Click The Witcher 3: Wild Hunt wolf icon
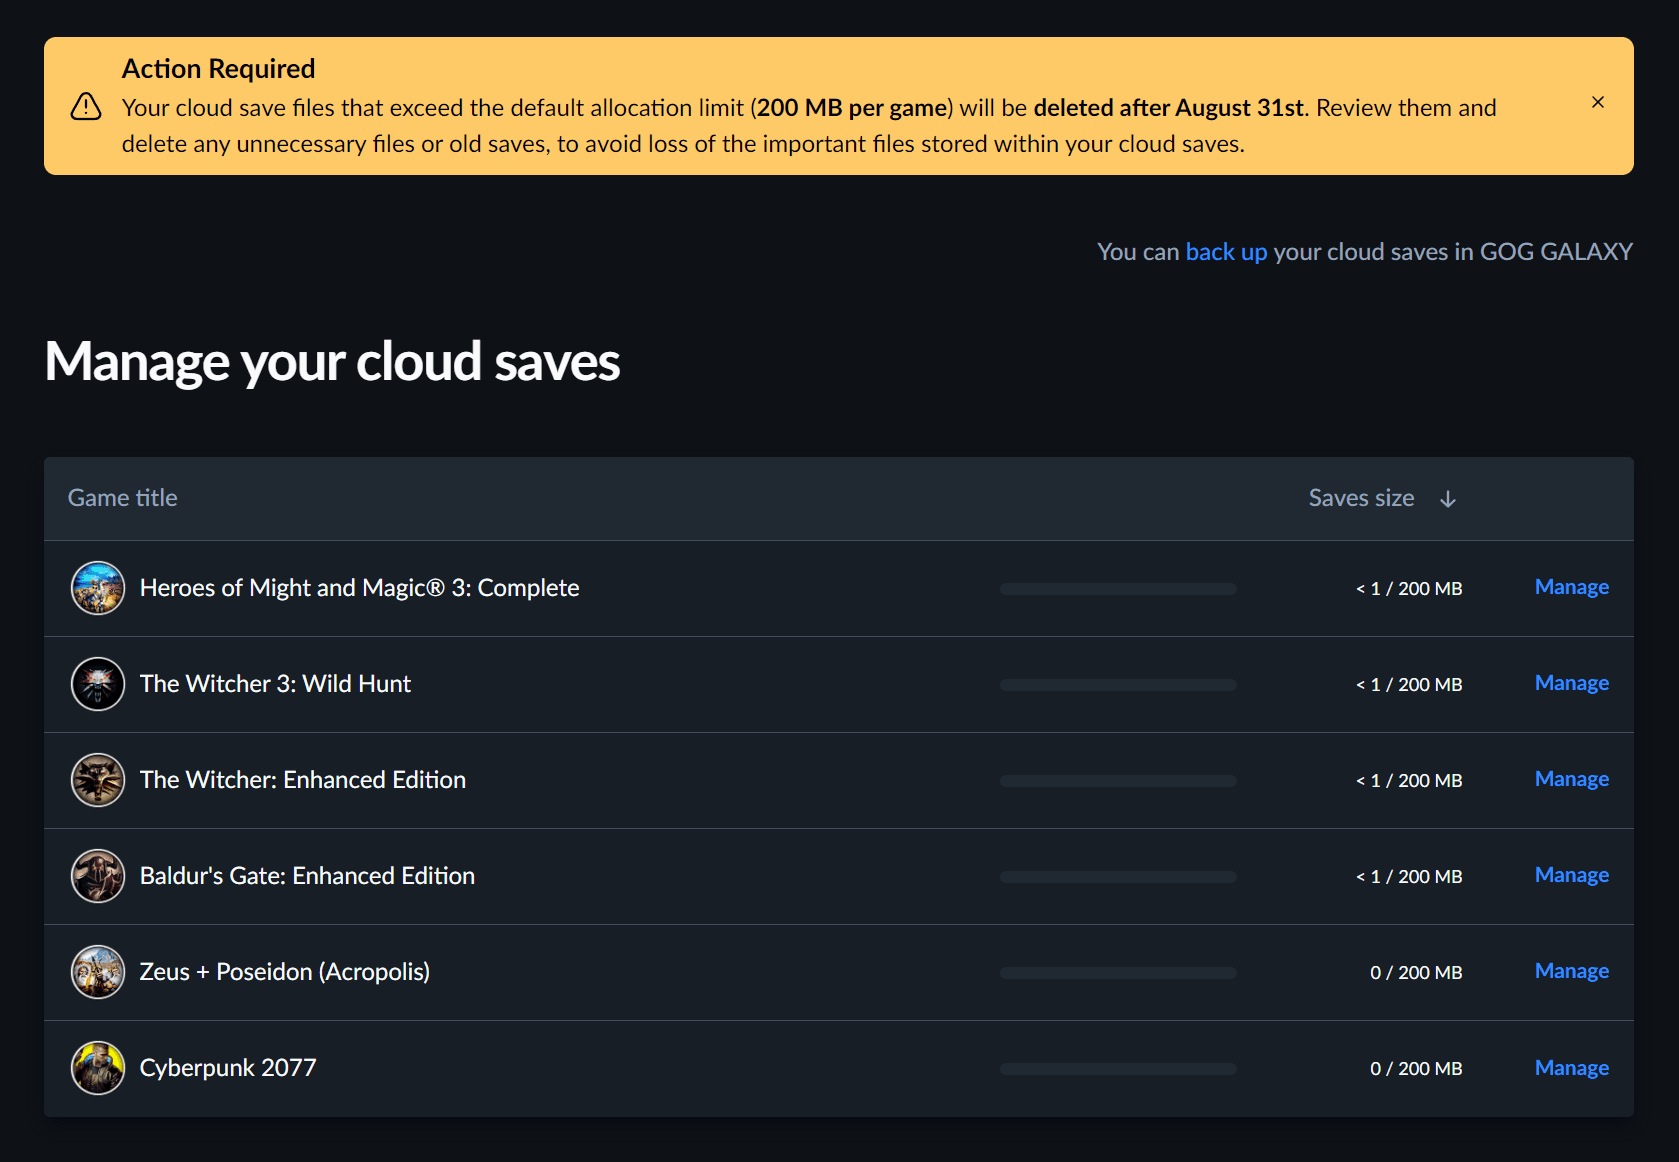Image resolution: width=1679 pixels, height=1162 pixels. [98, 684]
